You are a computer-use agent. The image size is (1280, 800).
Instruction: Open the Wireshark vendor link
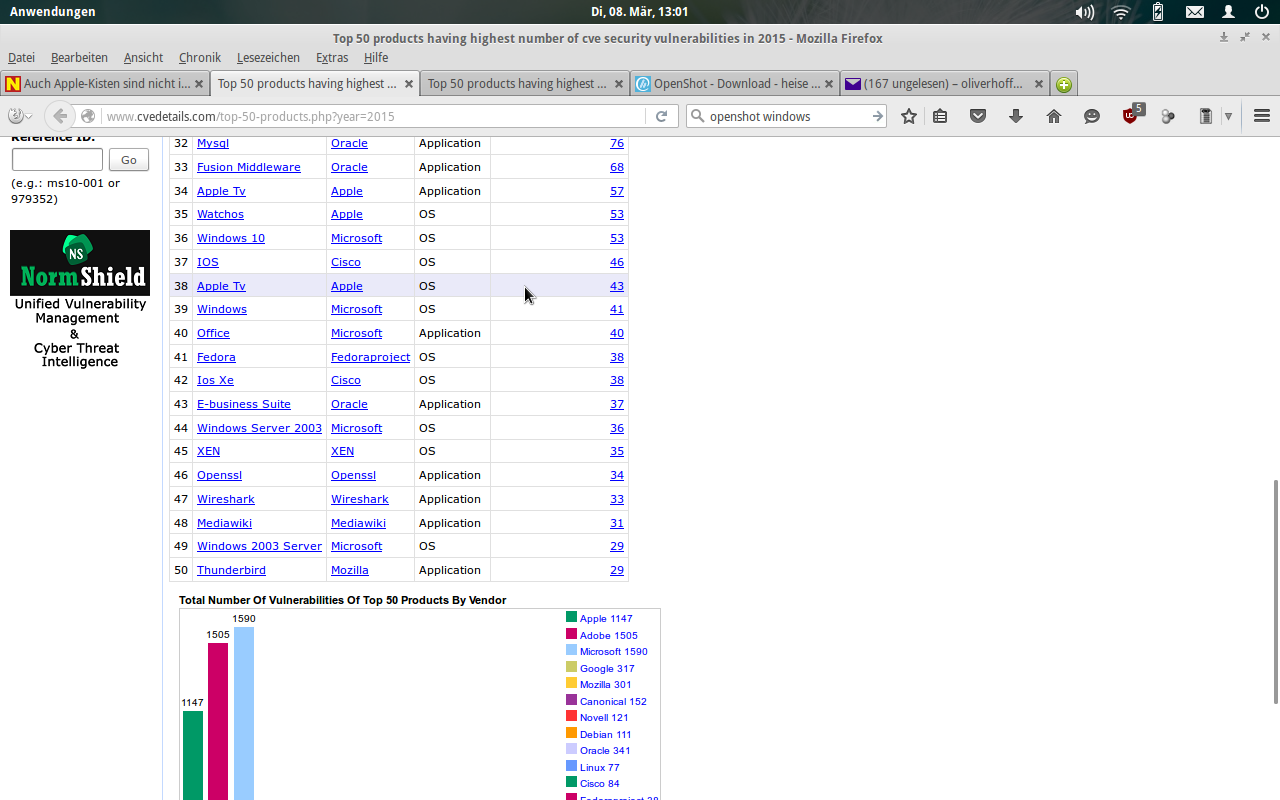tap(360, 499)
